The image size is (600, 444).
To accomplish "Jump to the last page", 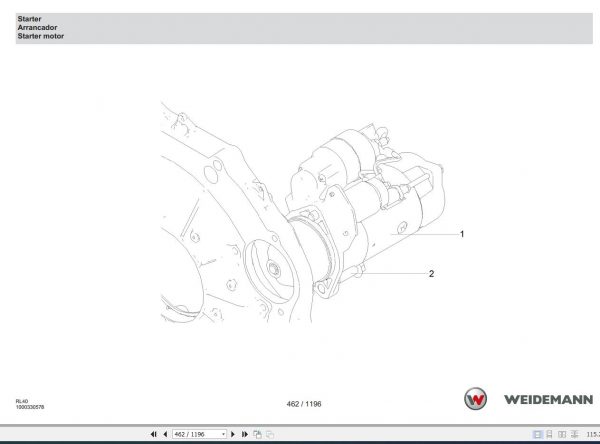I will tap(245, 434).
